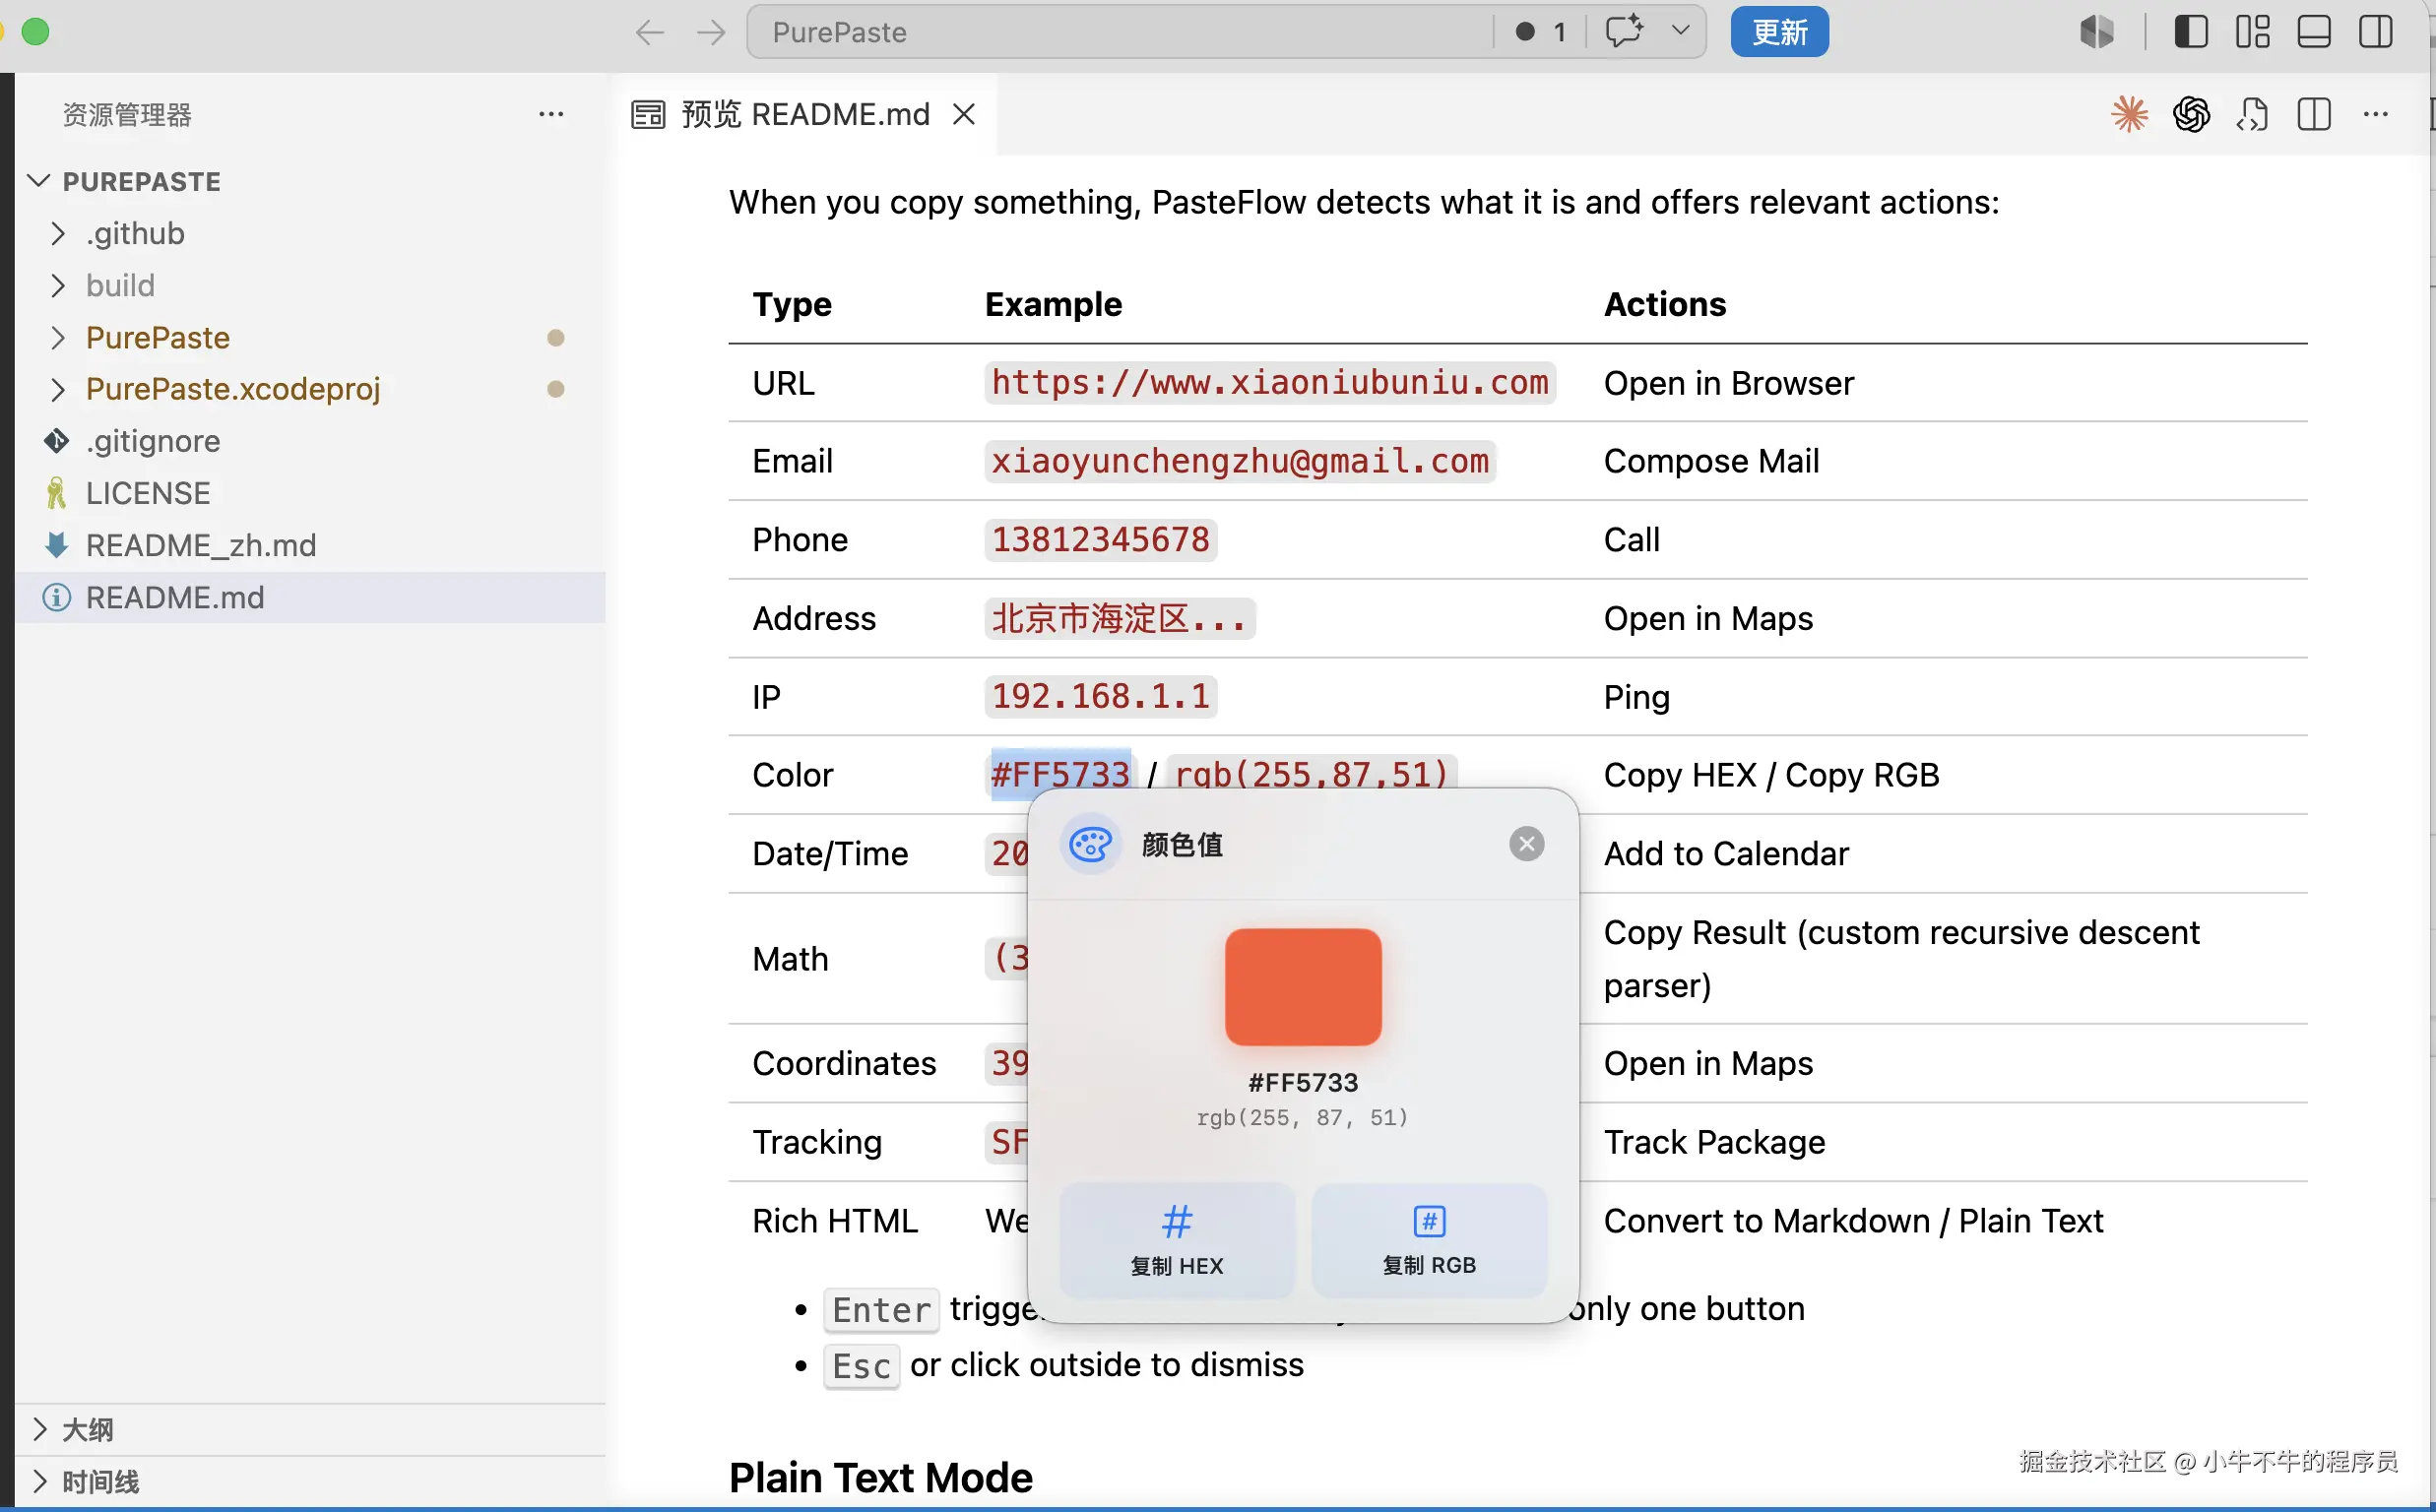
Task: Go back with the left arrow
Action: pyautogui.click(x=650, y=32)
